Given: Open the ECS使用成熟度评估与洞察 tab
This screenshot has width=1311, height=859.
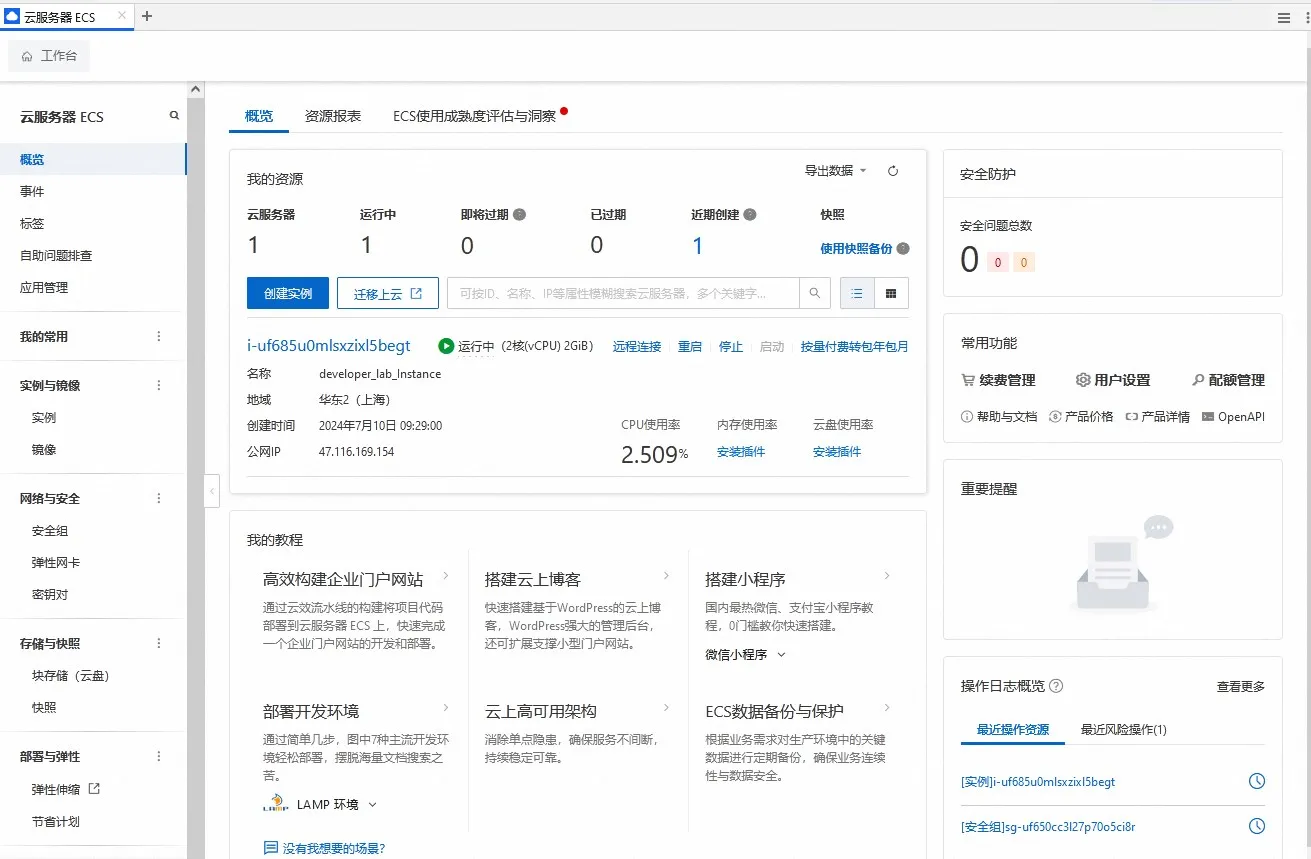Looking at the screenshot, I should click(x=474, y=116).
